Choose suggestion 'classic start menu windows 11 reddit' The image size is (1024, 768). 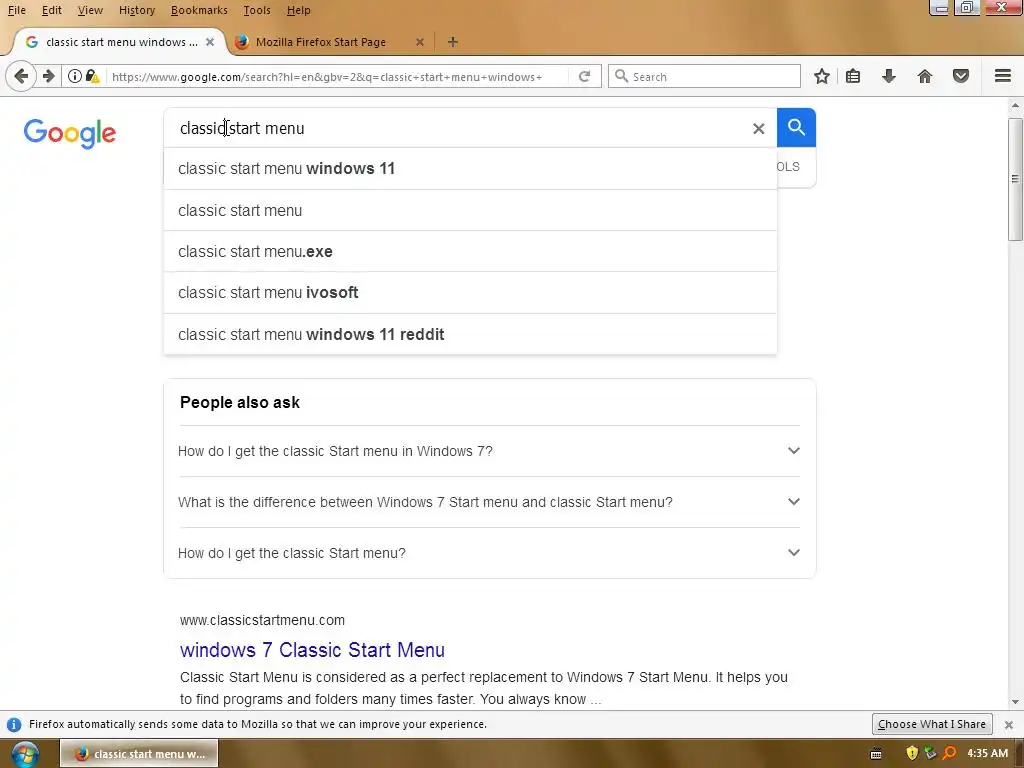coord(470,334)
